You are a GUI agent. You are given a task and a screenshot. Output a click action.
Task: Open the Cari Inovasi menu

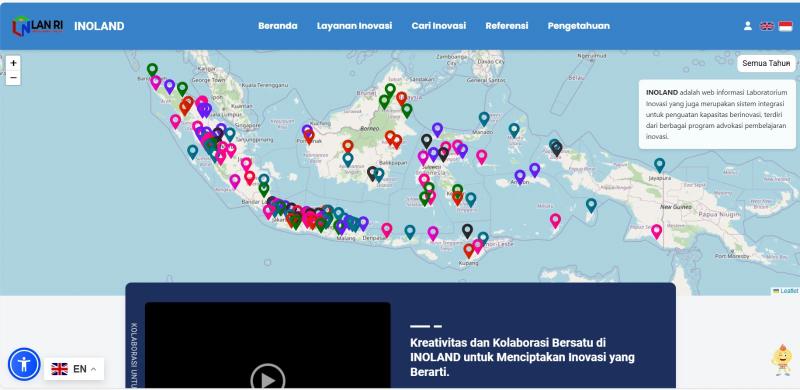pyautogui.click(x=439, y=26)
